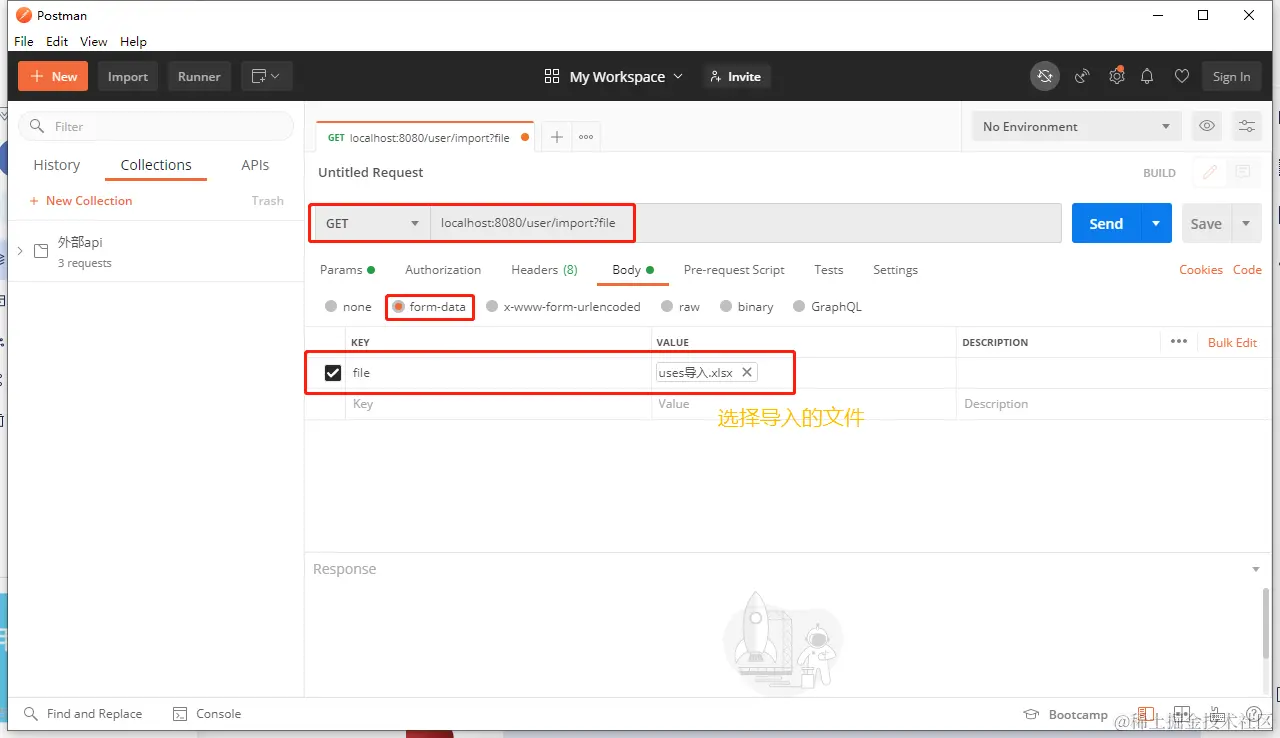Open the tab options ellipsis menu
This screenshot has width=1280, height=738.
[x=586, y=137]
